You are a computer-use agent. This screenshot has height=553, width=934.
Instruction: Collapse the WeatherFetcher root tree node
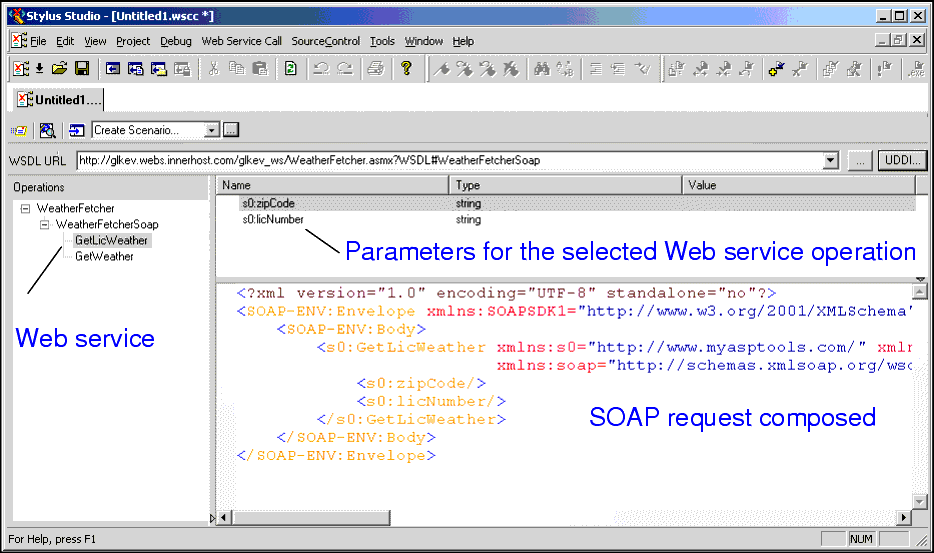tap(25, 209)
